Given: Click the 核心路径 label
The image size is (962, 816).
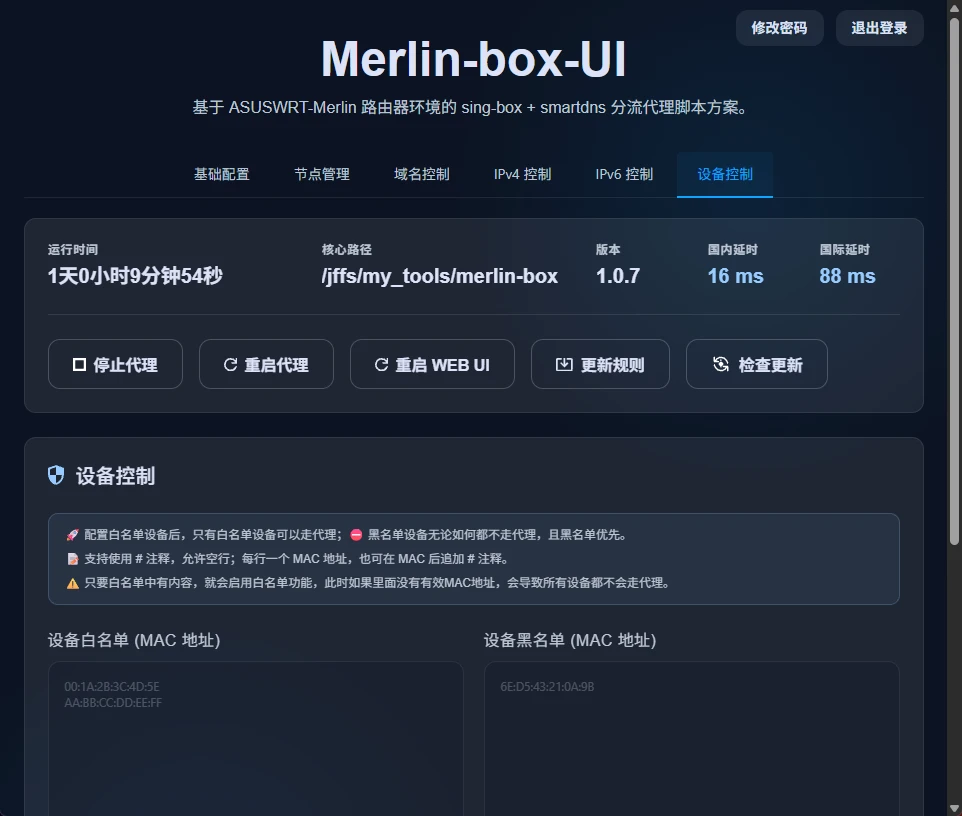Looking at the screenshot, I should pyautogui.click(x=347, y=250).
